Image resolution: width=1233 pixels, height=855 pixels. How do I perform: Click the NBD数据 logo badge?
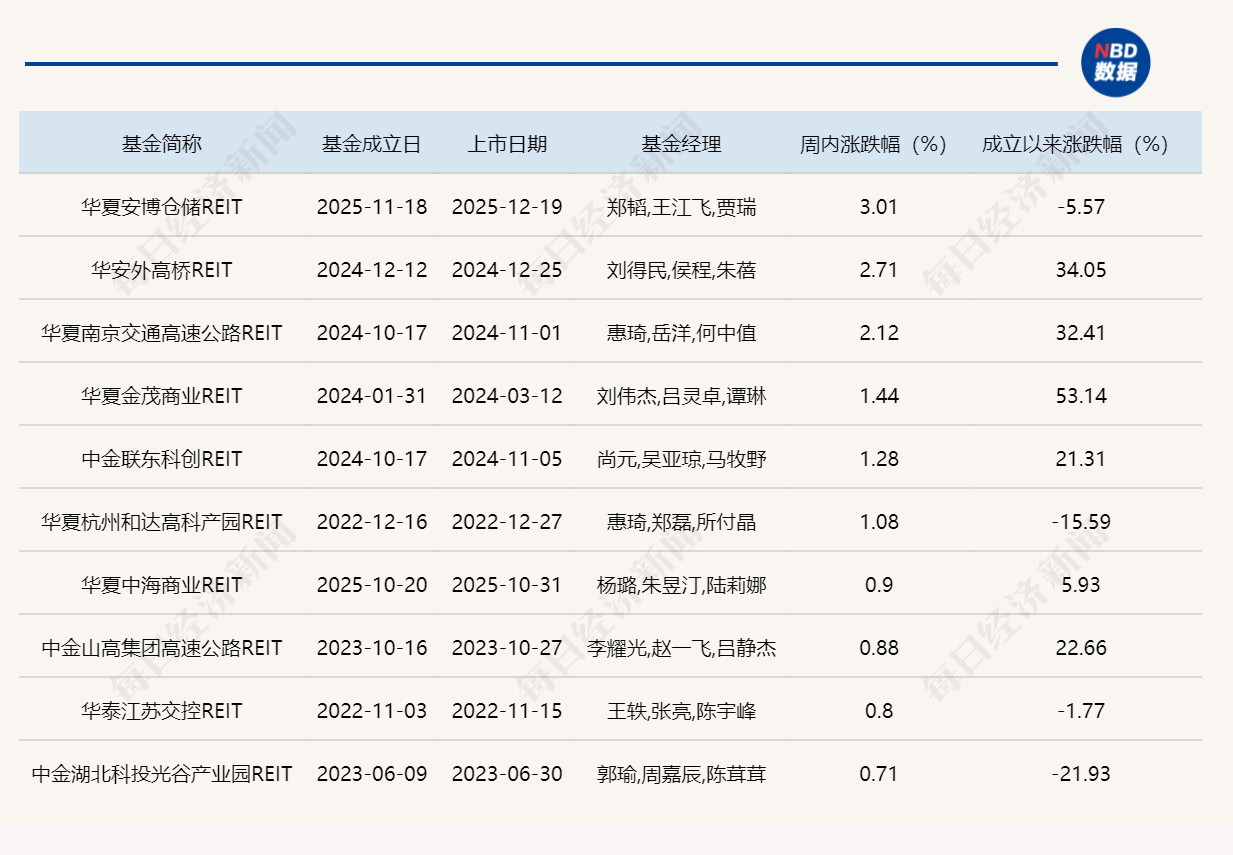pyautogui.click(x=1115, y=62)
